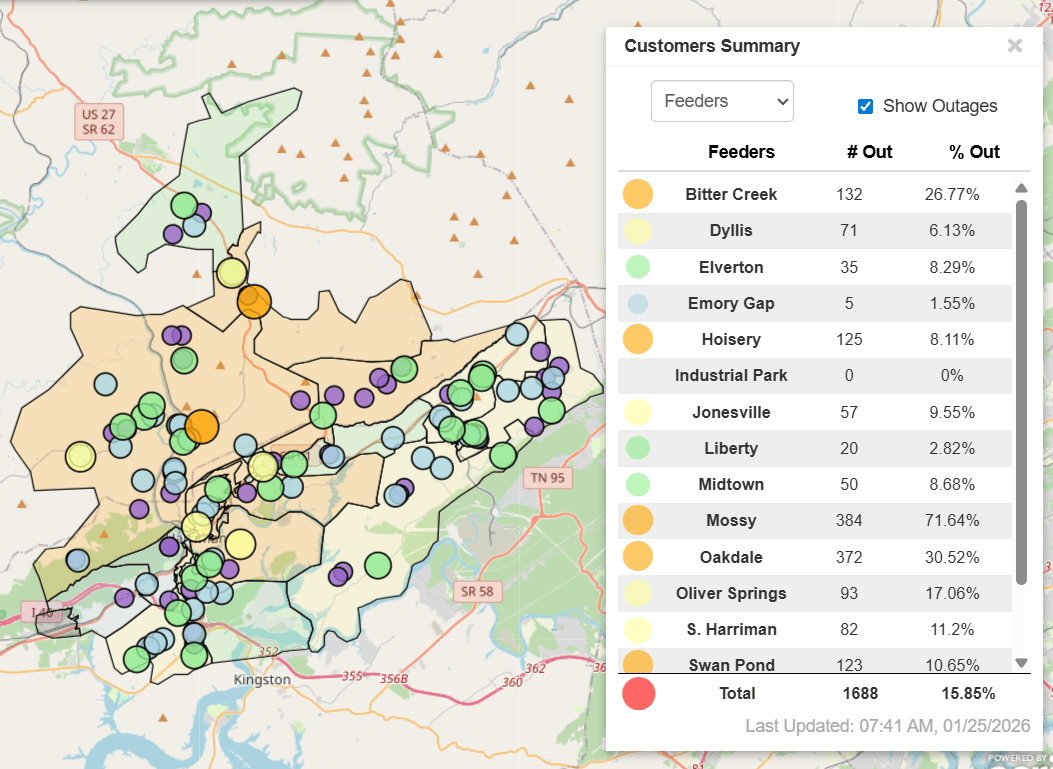Open the Feeders dropdown selector
This screenshot has width=1053, height=769.
(x=722, y=101)
